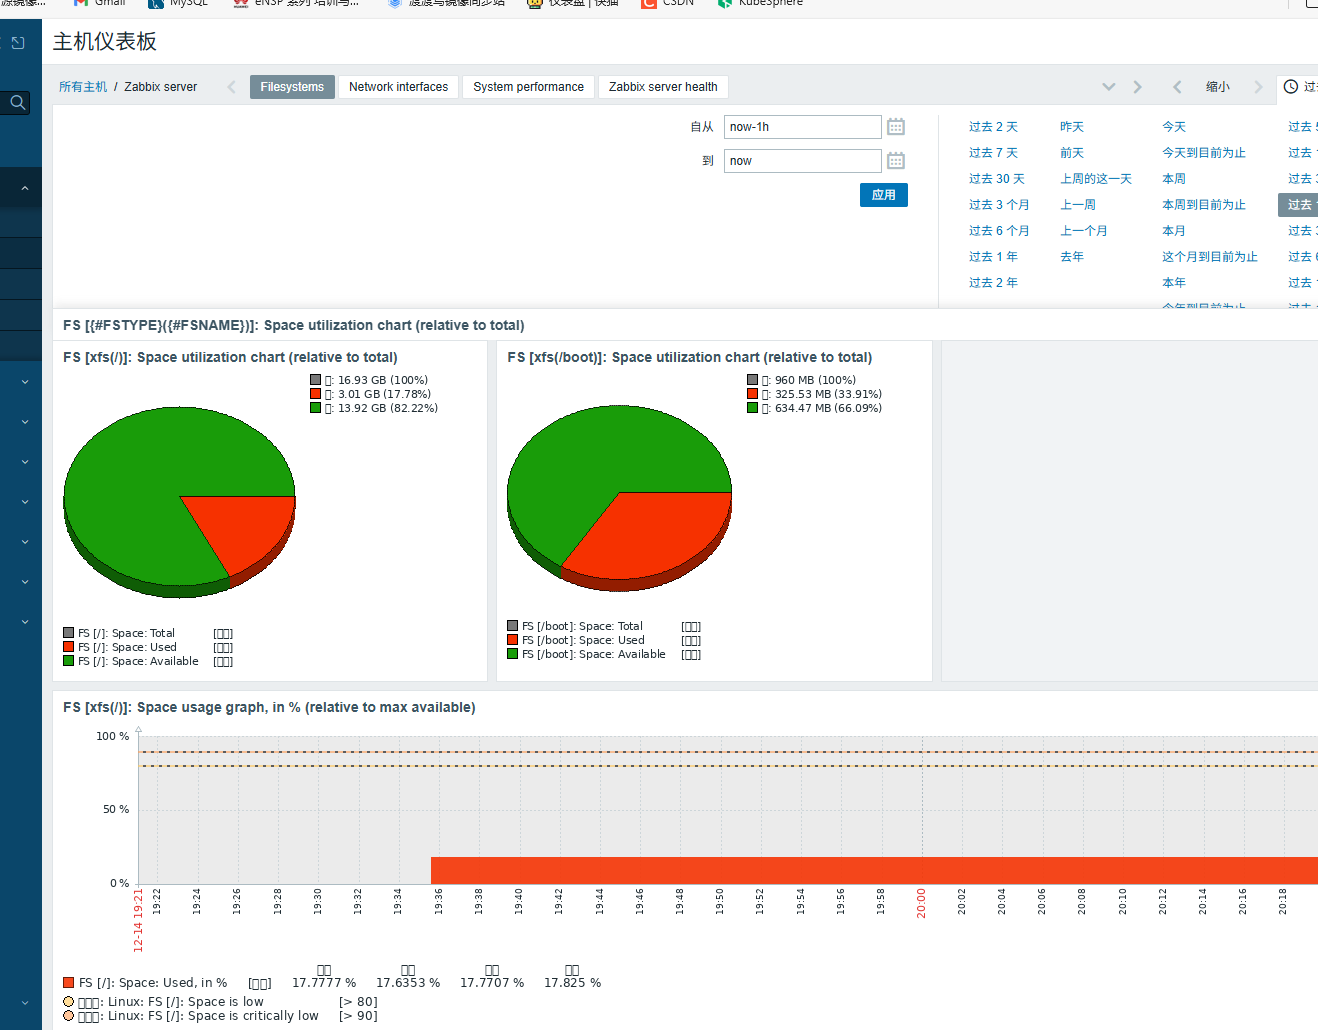
Task: Click the compact sidebar toggle icon
Action: 18,42
